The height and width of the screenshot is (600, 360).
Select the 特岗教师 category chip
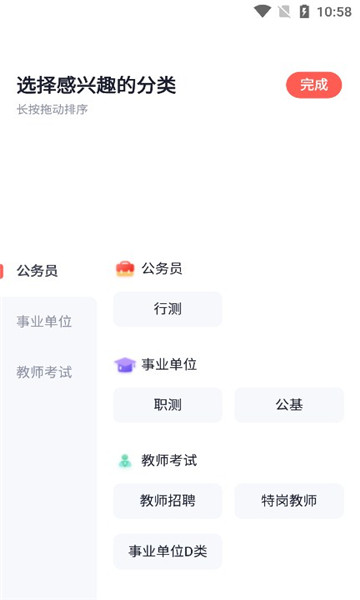tap(289, 501)
